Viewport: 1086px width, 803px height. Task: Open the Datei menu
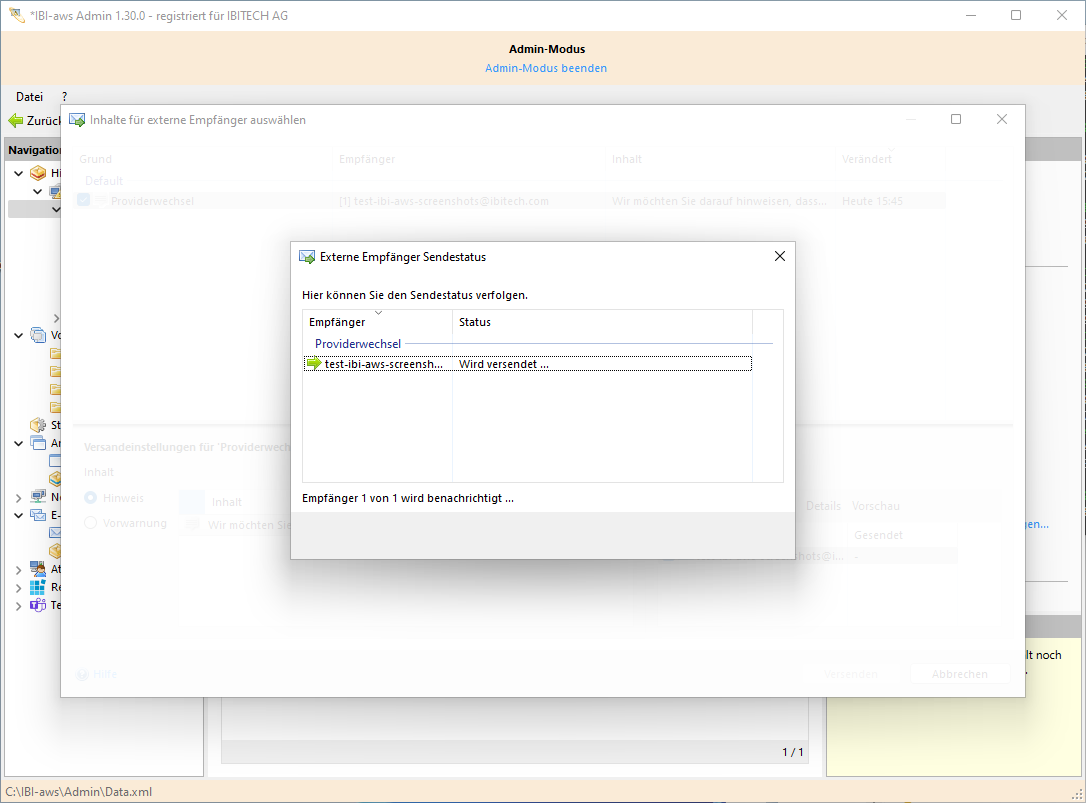pos(29,97)
